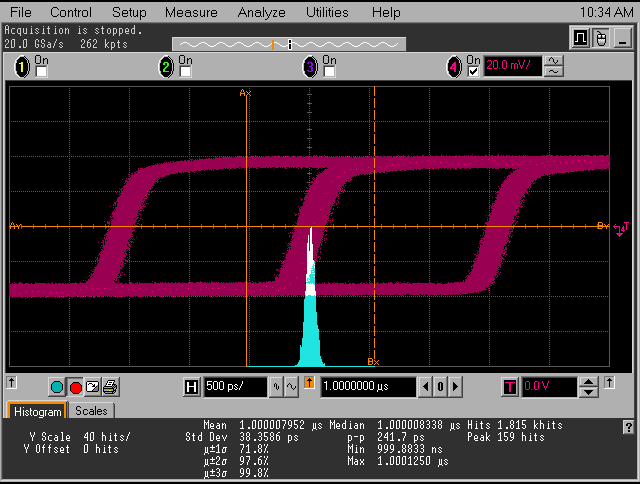The image size is (640, 484).
Task: Enable channel 1 On checkbox
Action: tap(41, 72)
